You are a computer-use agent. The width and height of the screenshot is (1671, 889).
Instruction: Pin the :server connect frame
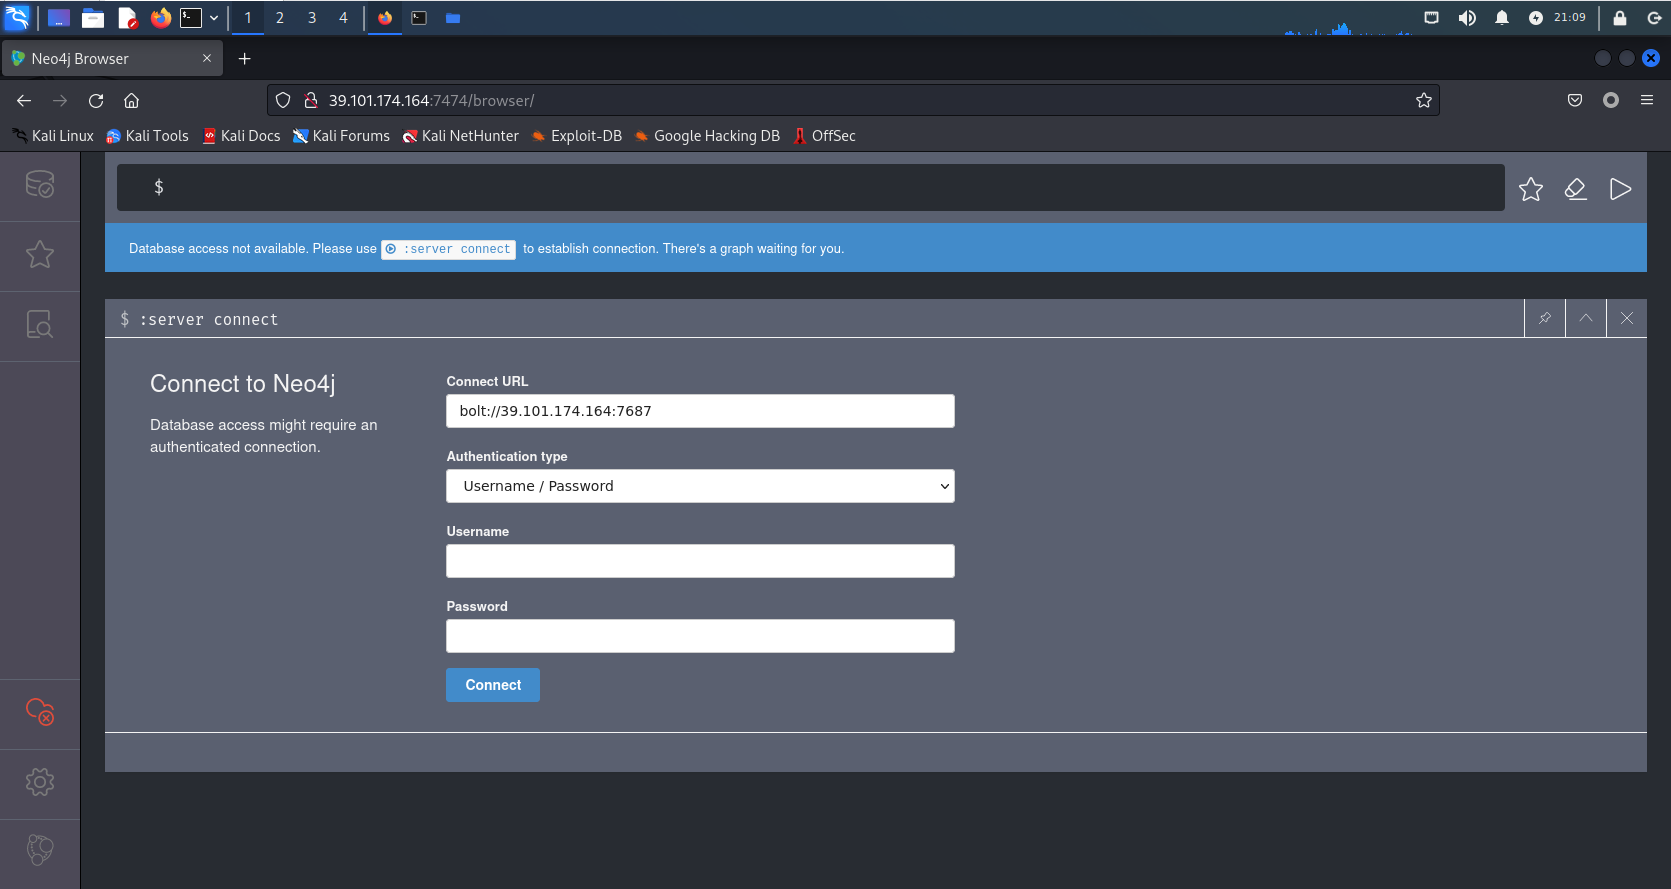(1545, 318)
